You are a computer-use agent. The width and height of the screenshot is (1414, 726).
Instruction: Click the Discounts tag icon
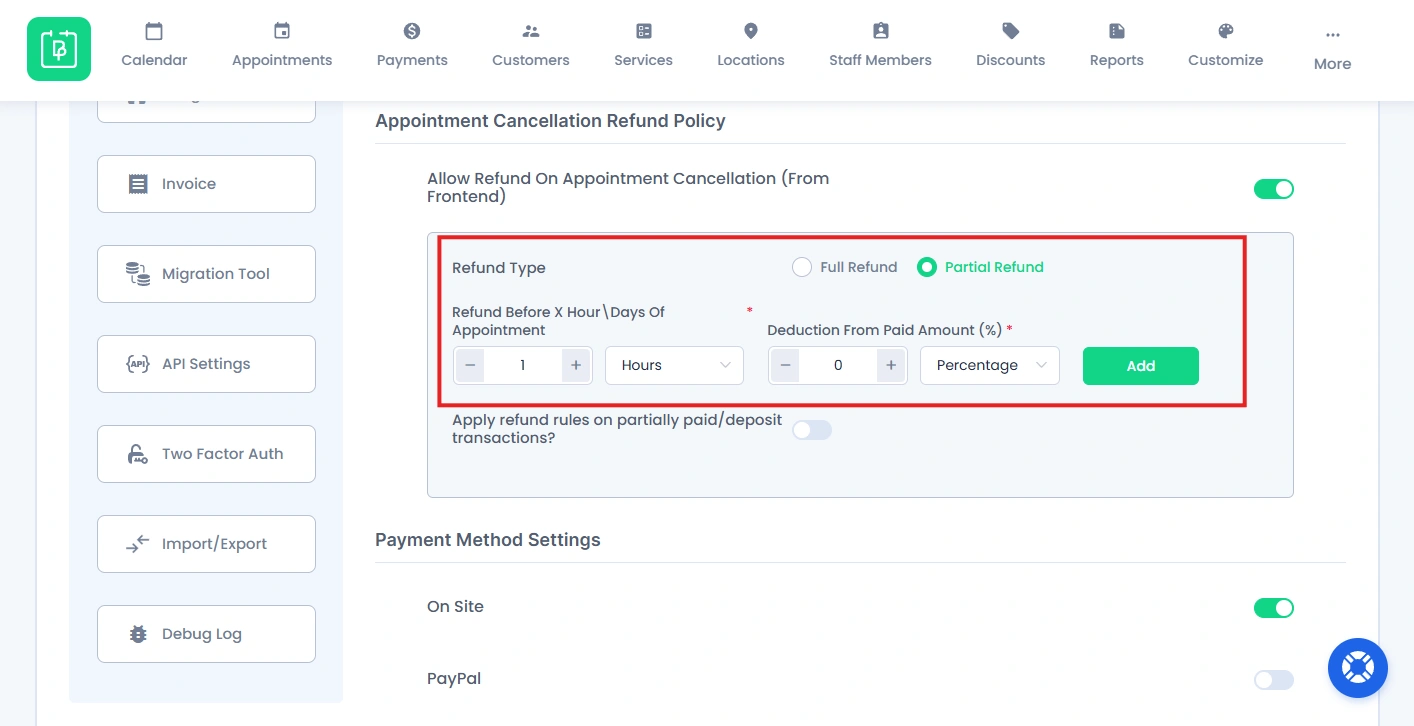(x=1011, y=31)
